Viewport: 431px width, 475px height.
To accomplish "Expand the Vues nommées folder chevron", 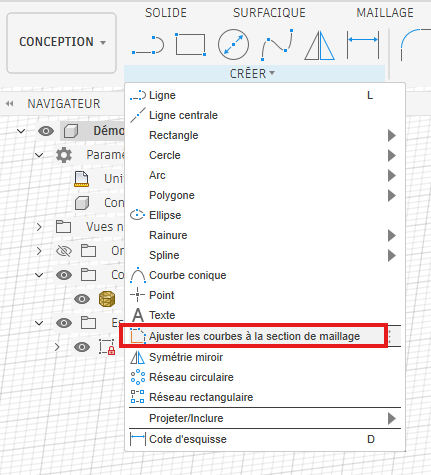I will click(39, 227).
